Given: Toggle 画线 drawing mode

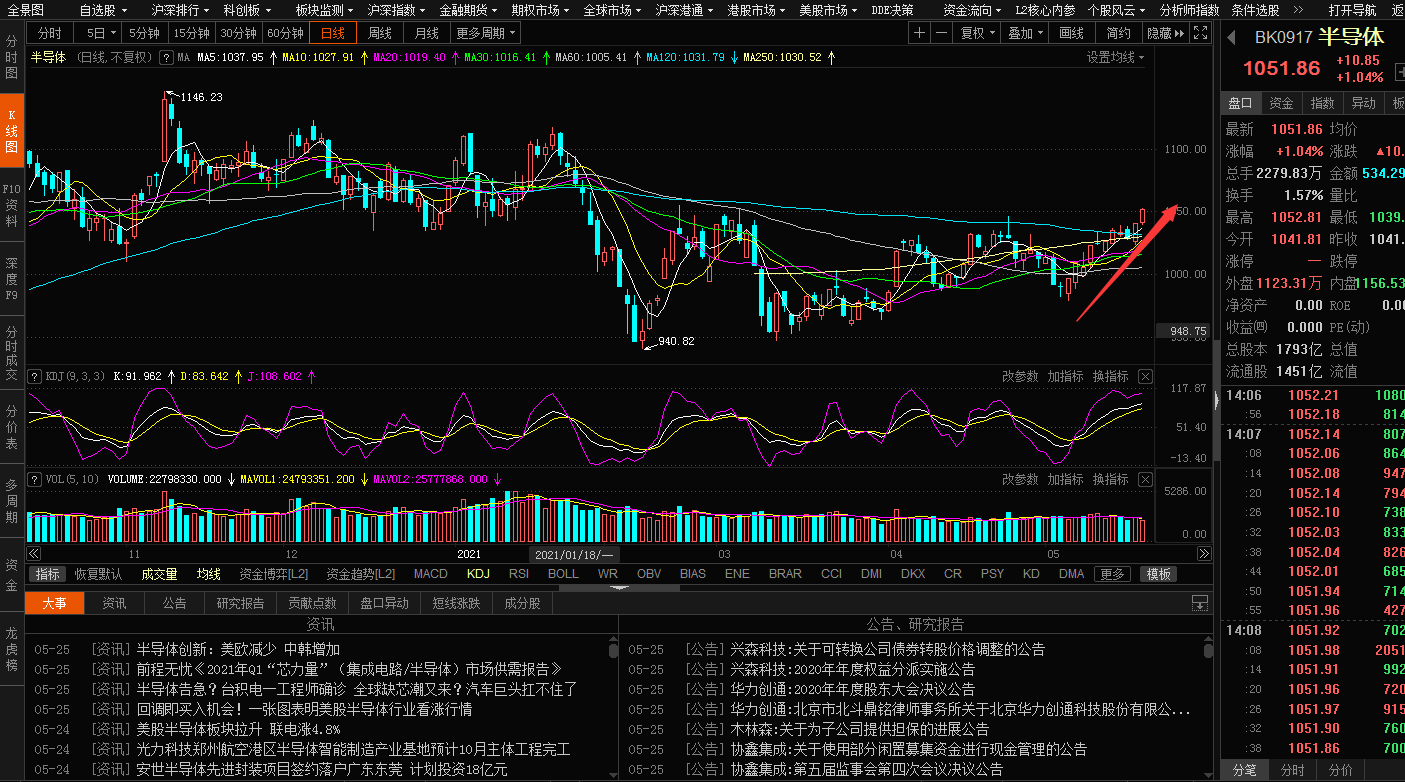Looking at the screenshot, I should pos(1071,33).
